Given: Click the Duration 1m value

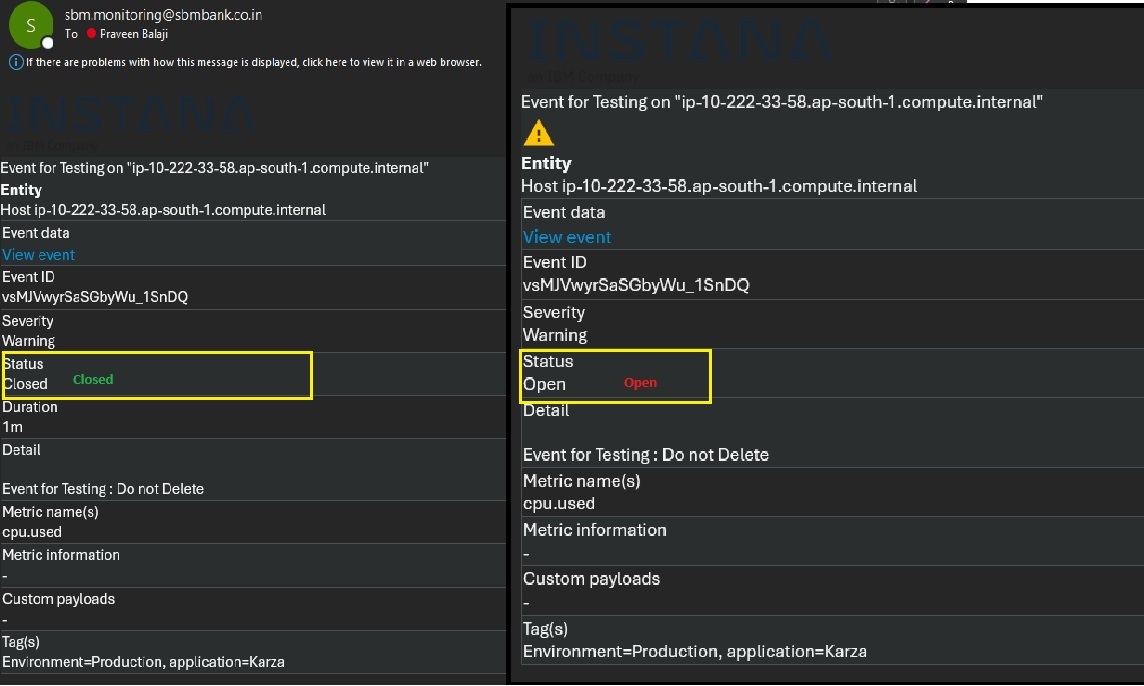Looking at the screenshot, I should click(x=12, y=427).
